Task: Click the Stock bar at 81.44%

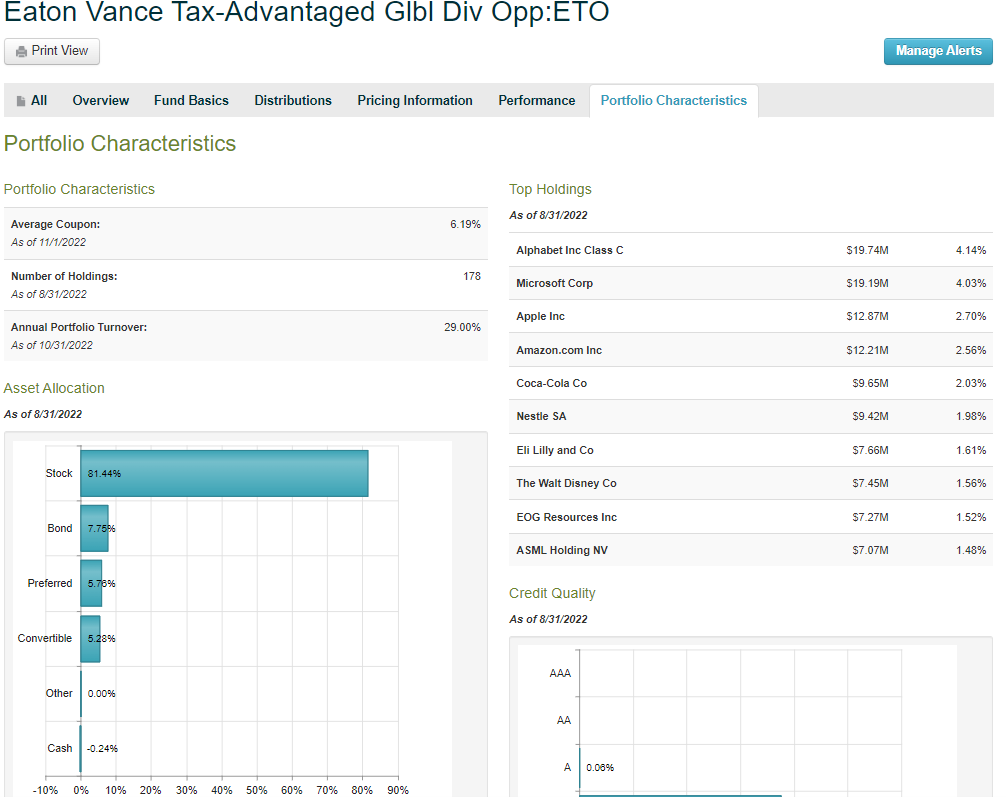Action: [225, 474]
